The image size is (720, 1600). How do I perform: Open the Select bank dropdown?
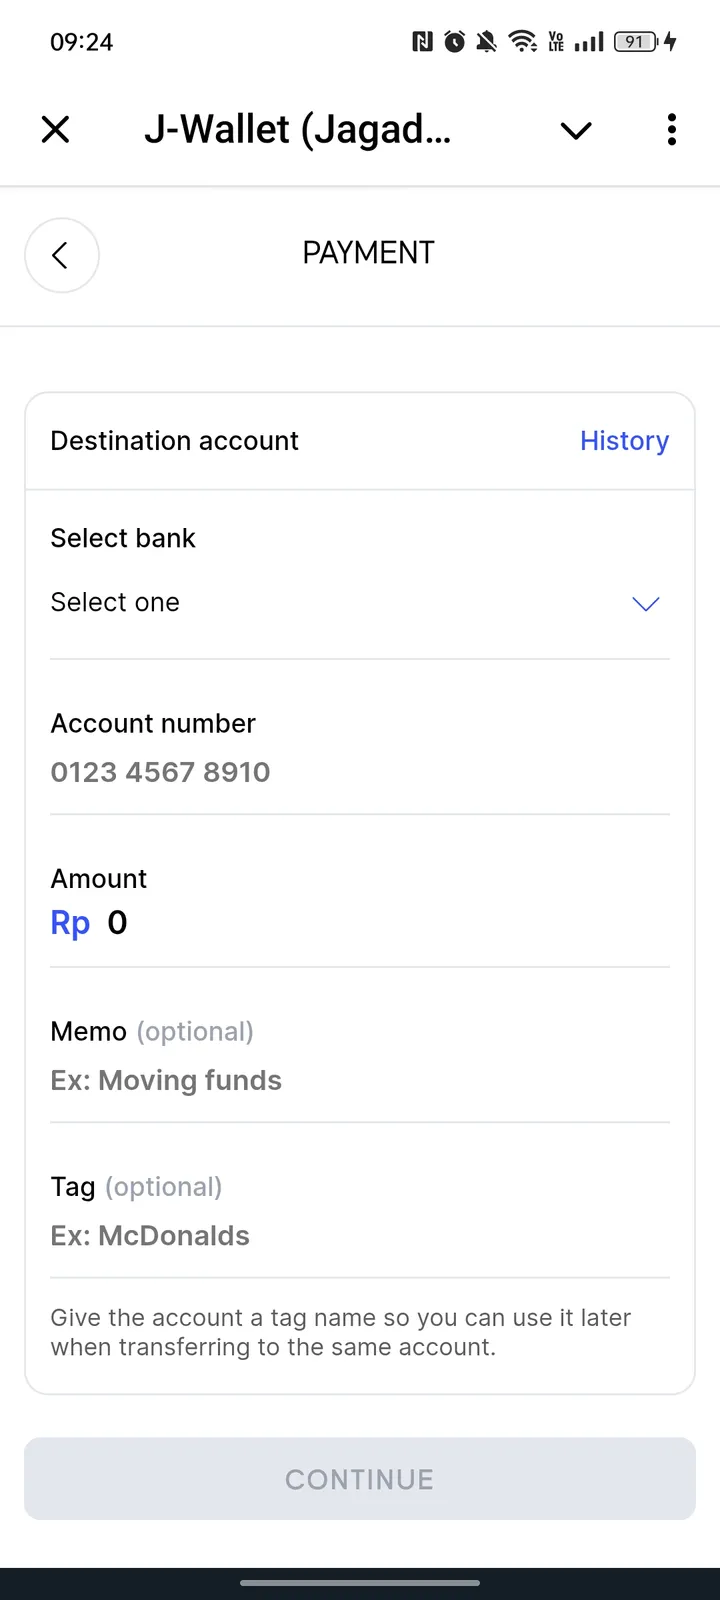[358, 603]
